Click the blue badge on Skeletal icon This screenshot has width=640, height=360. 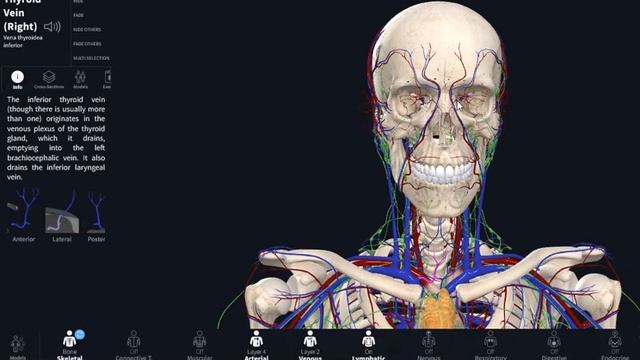click(x=80, y=334)
